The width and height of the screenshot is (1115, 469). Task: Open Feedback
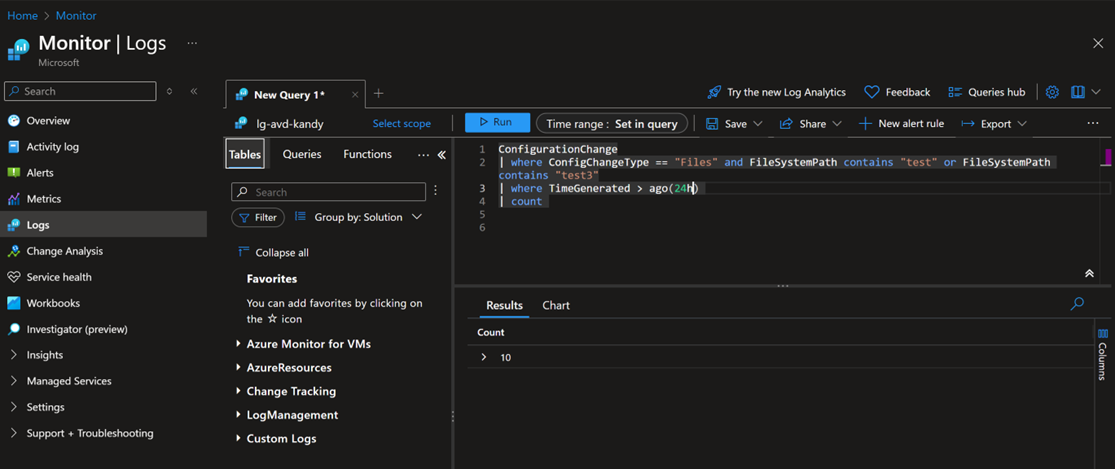pyautogui.click(x=897, y=92)
